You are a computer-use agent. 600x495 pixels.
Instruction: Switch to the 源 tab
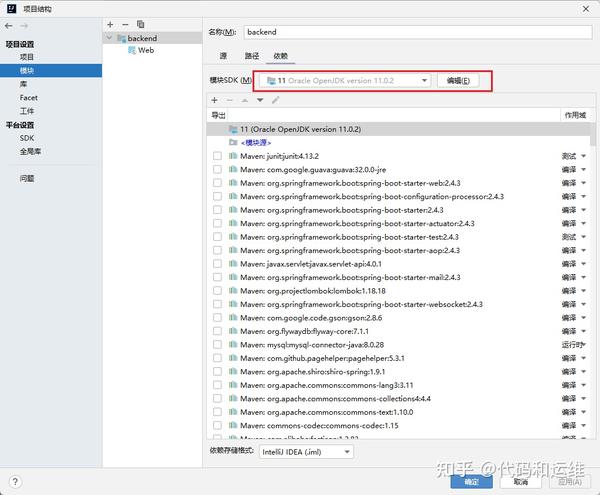223,56
